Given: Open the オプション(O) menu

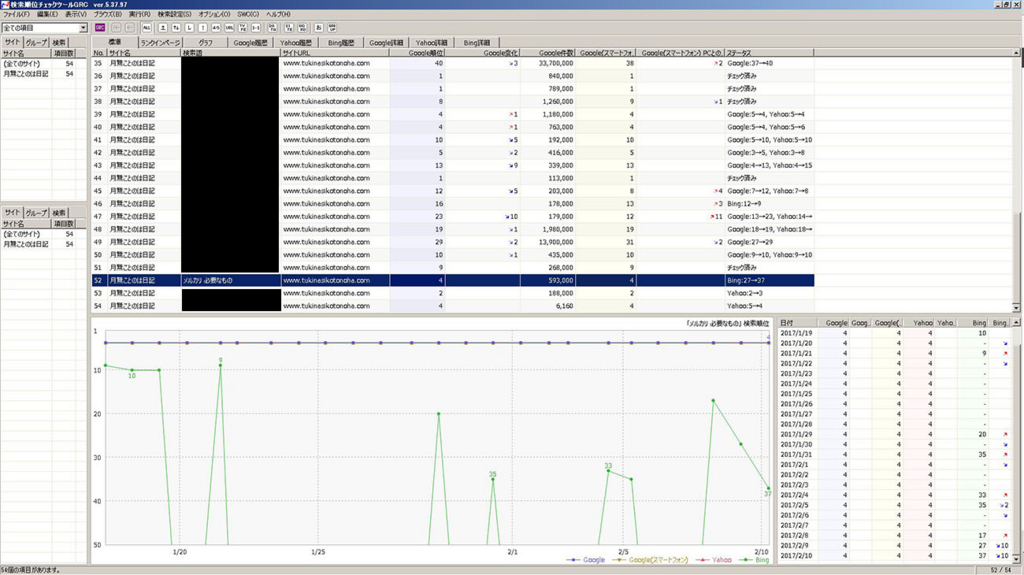Looking at the screenshot, I should 214,14.
